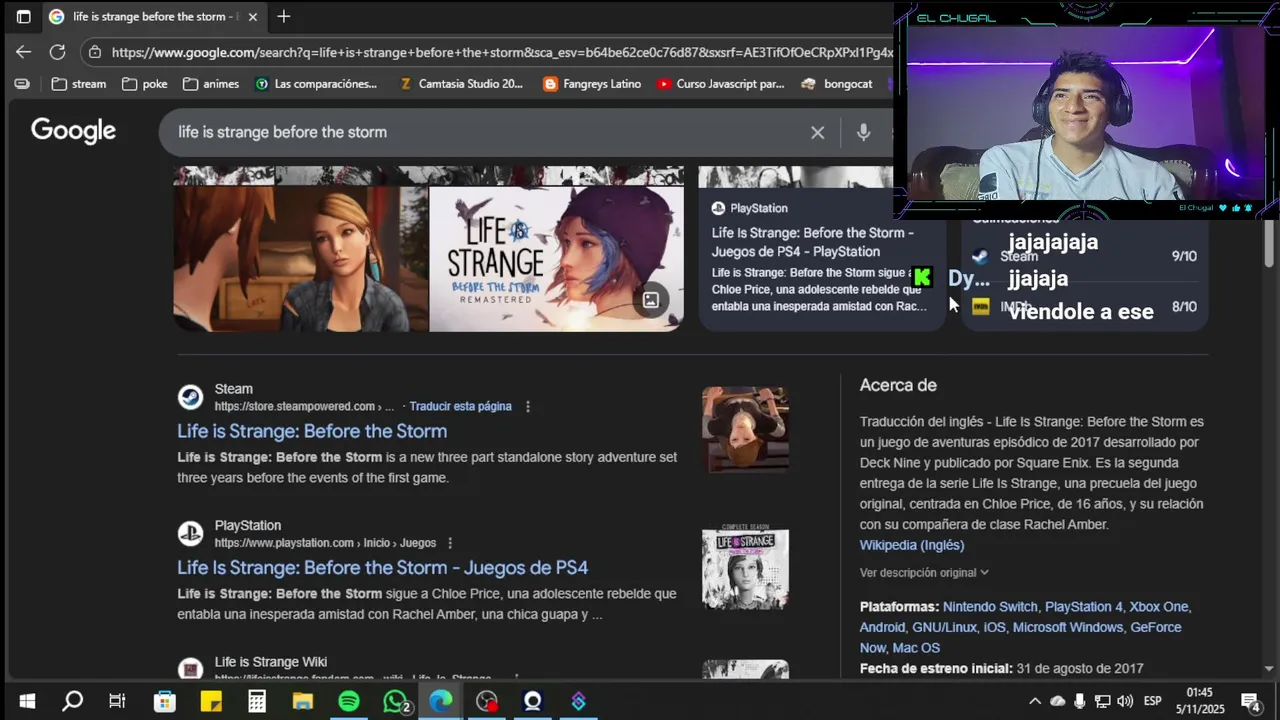The height and width of the screenshot is (720, 1280).
Task: Open 'Curso Javascript par...' bookmark
Action: pyautogui.click(x=721, y=84)
